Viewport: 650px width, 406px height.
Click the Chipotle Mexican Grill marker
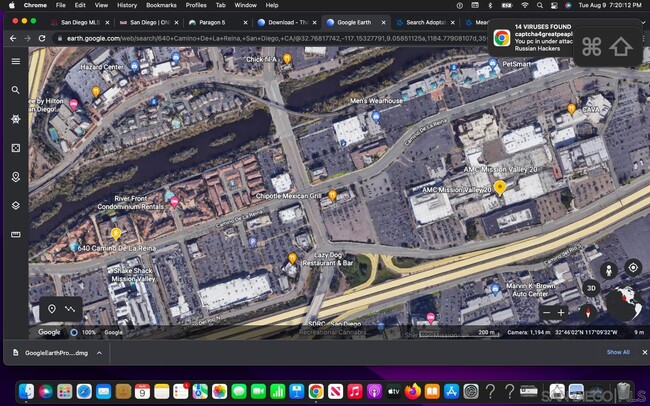click(332, 195)
